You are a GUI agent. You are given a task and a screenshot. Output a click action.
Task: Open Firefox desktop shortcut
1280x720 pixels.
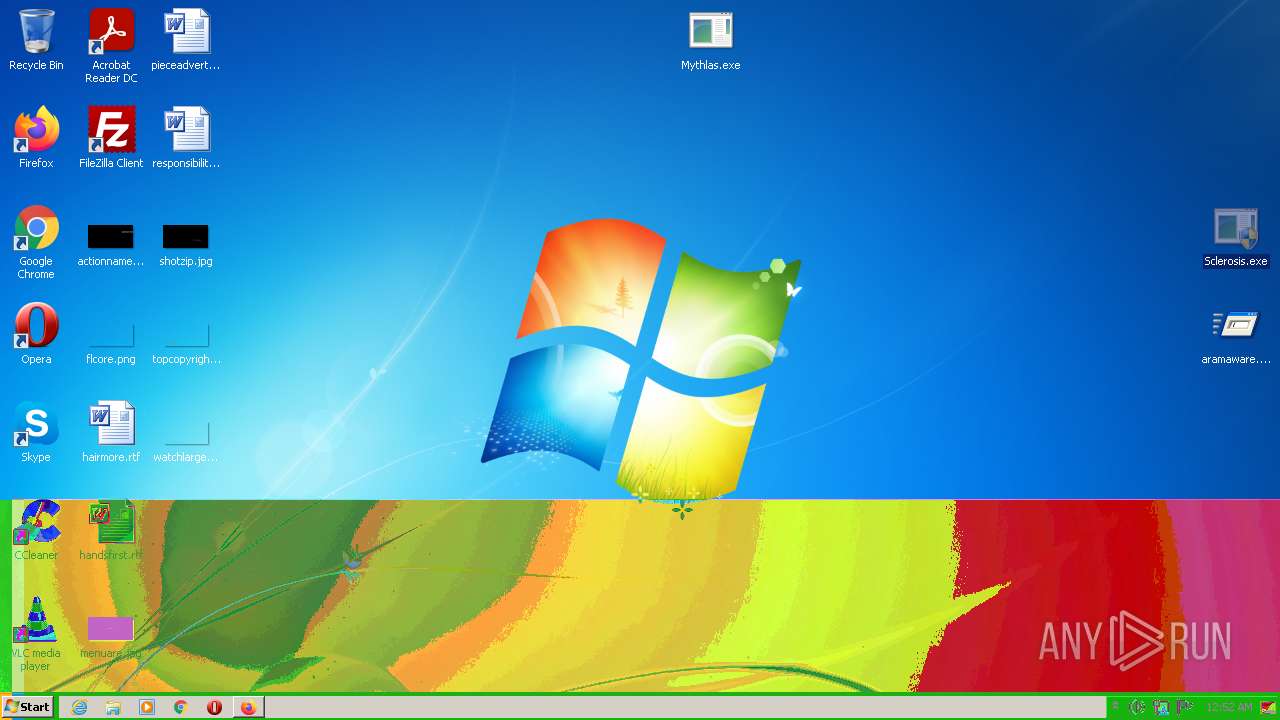tap(36, 138)
